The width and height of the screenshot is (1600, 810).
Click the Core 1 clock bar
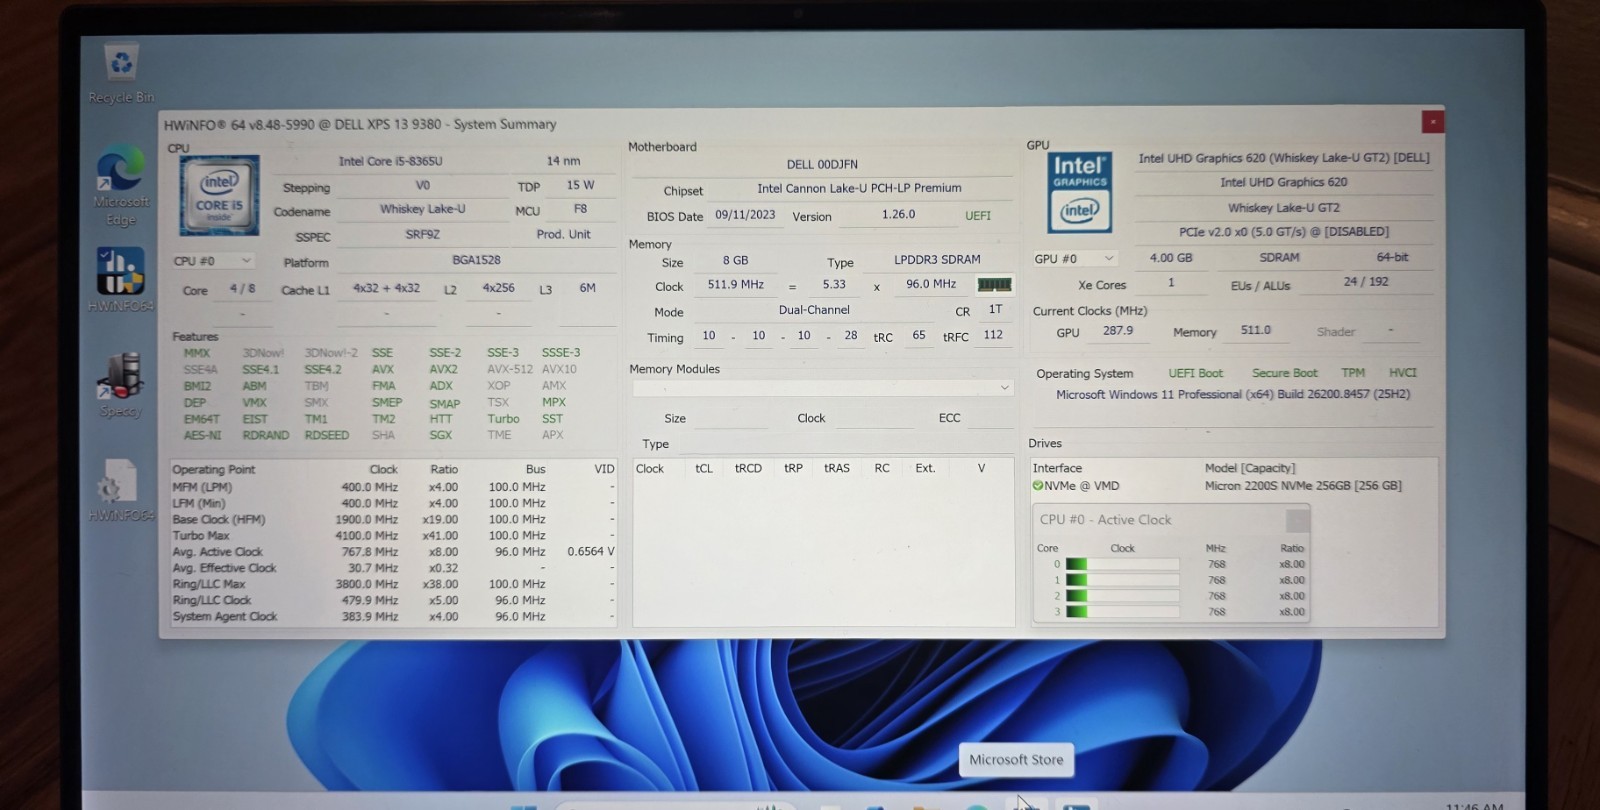click(x=1122, y=580)
